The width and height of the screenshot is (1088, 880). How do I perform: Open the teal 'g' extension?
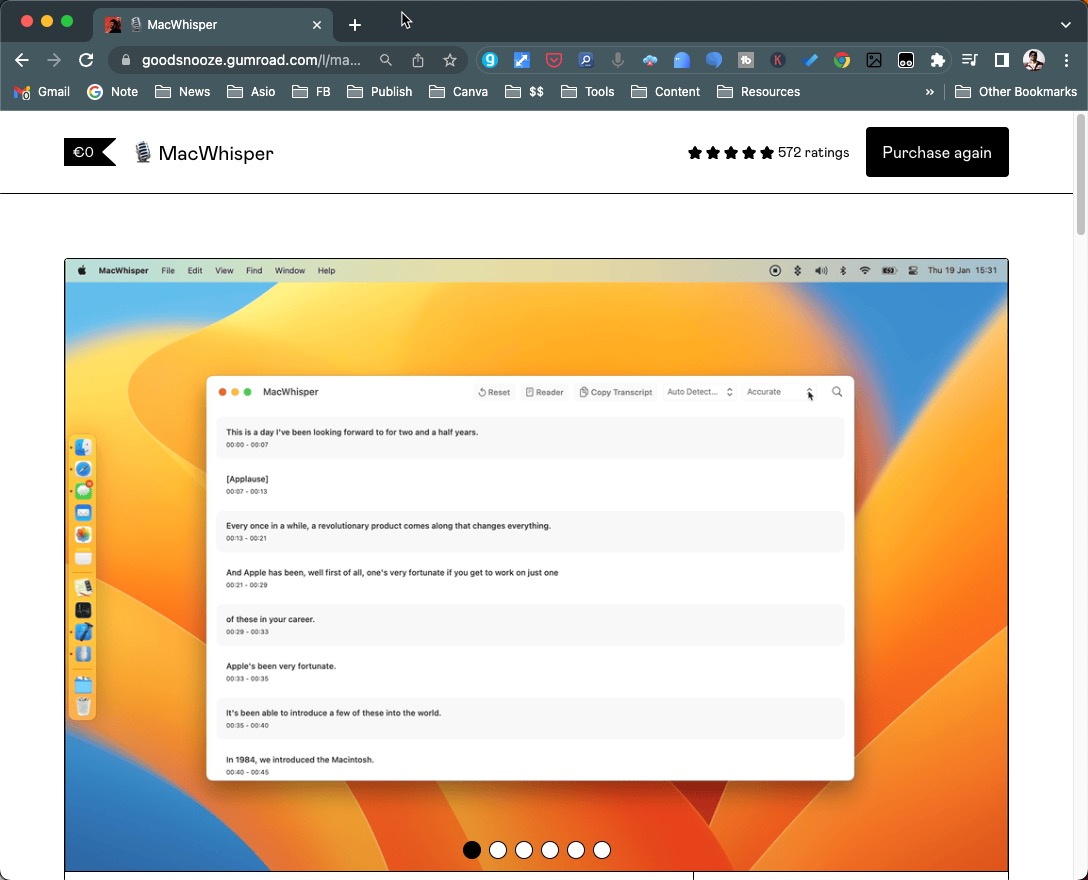(x=490, y=60)
